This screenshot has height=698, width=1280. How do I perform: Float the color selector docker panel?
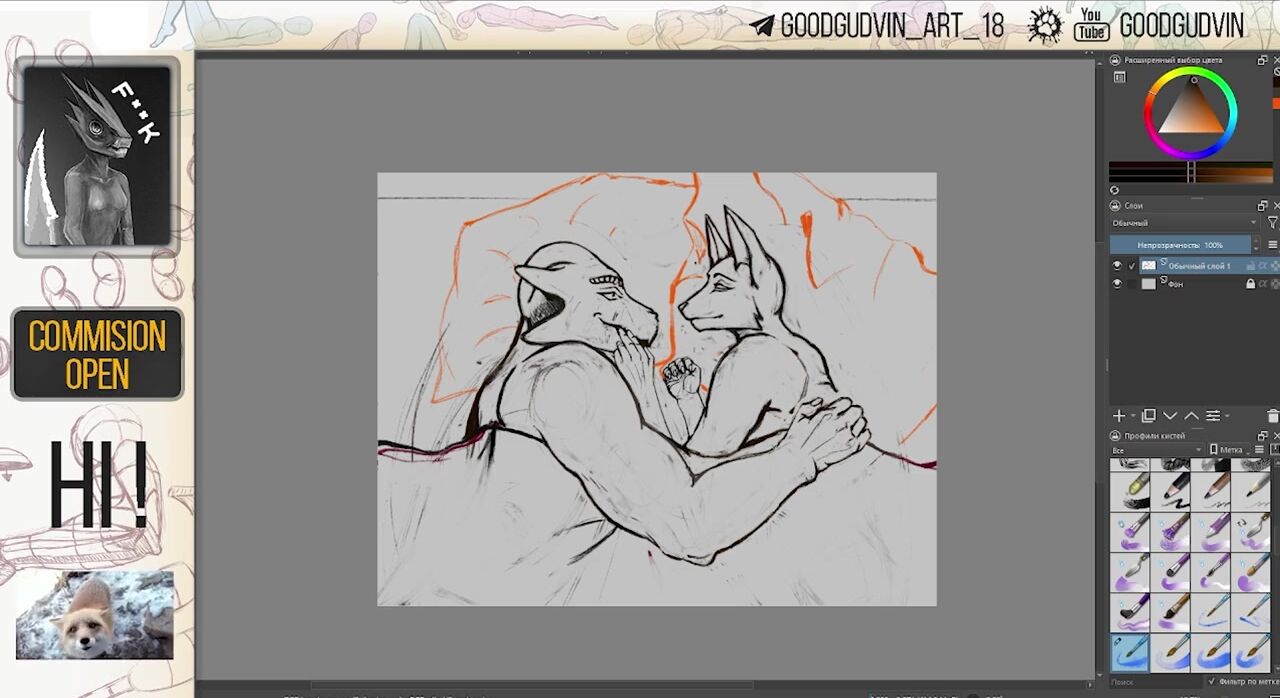pyautogui.click(x=1262, y=61)
